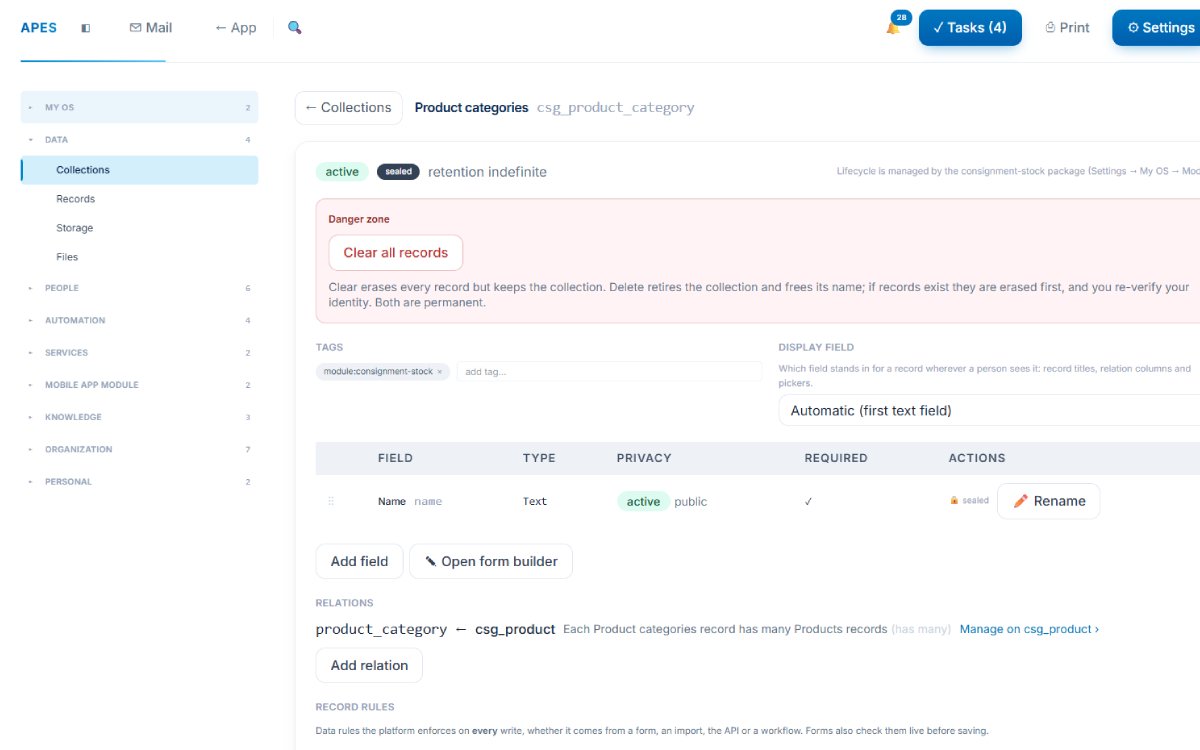Expand SERVICES section

(139, 353)
